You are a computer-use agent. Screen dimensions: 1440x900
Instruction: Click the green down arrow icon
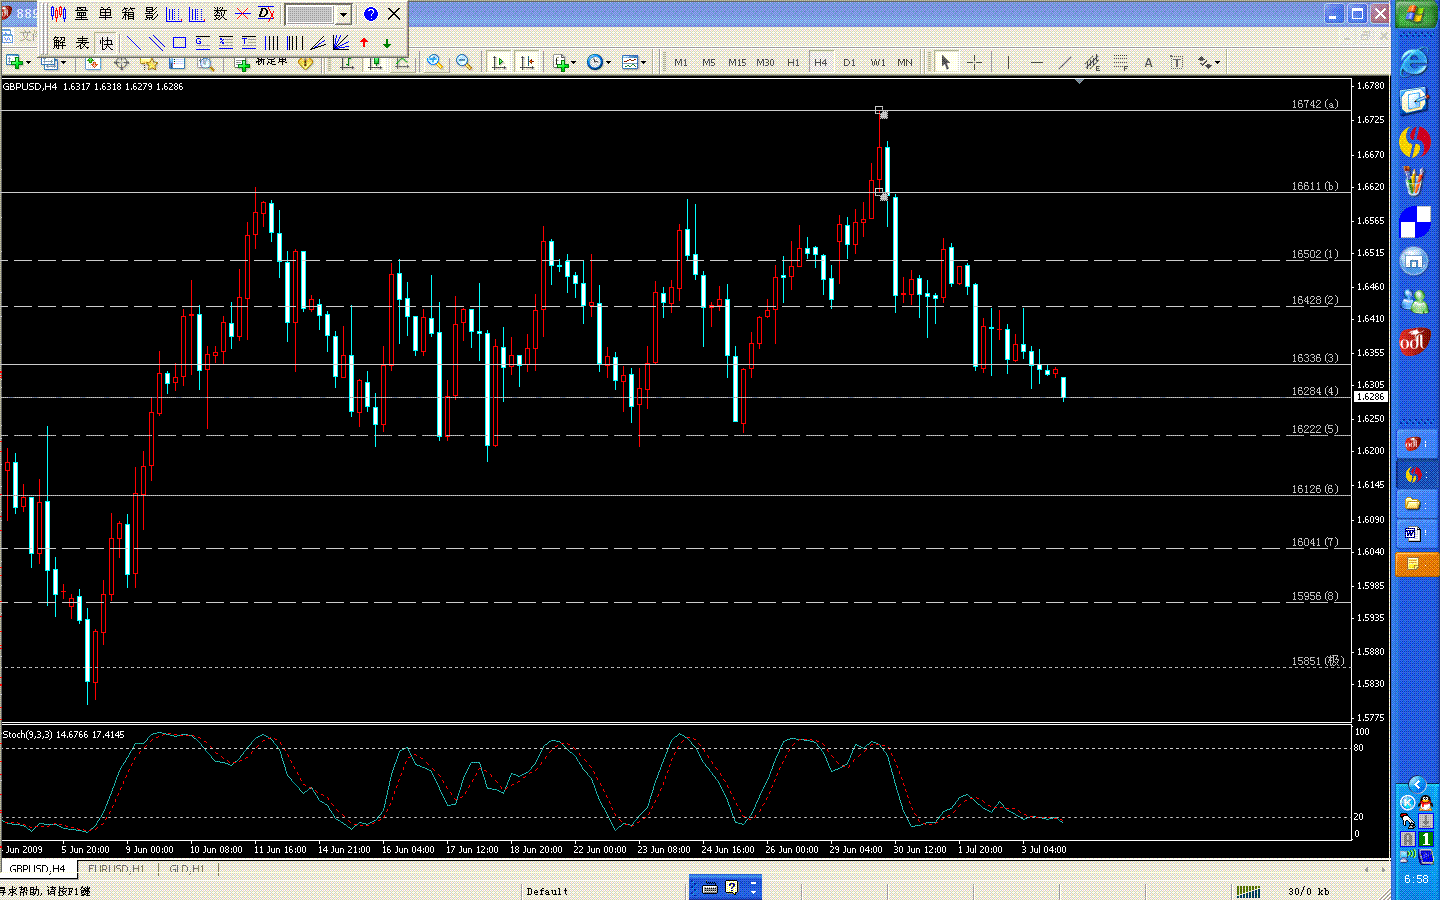pyautogui.click(x=387, y=43)
